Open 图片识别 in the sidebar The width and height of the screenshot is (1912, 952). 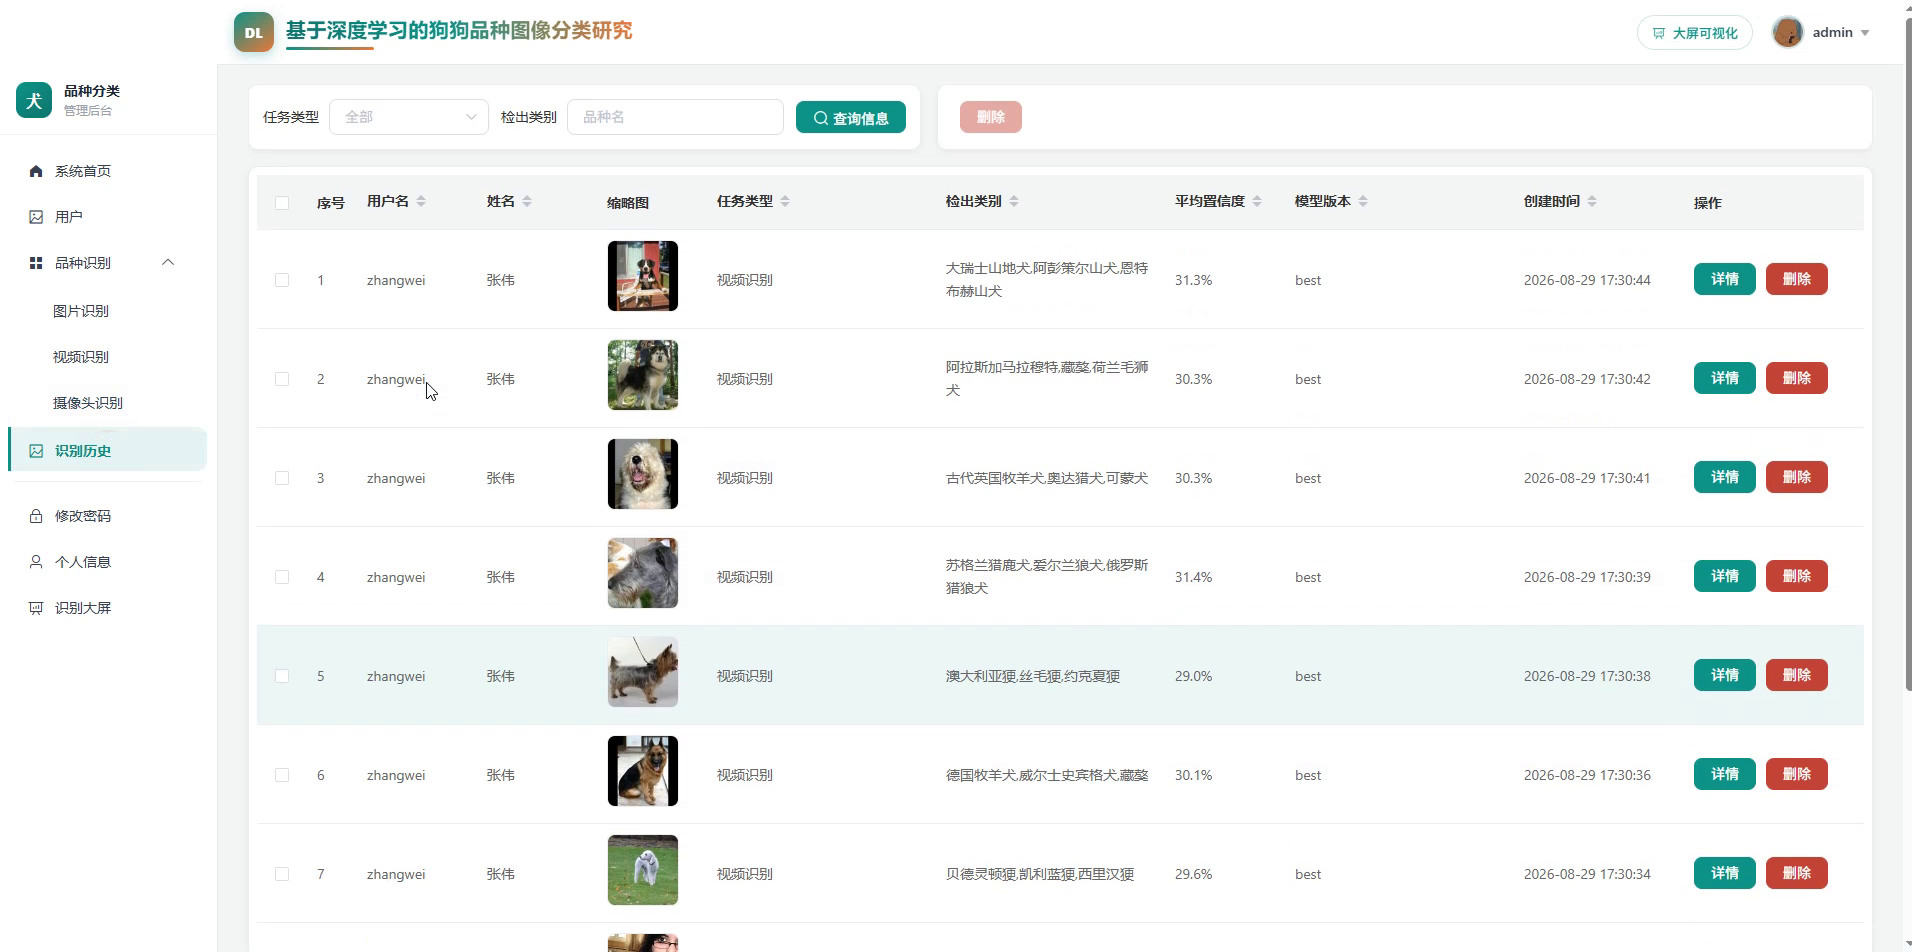pos(81,311)
